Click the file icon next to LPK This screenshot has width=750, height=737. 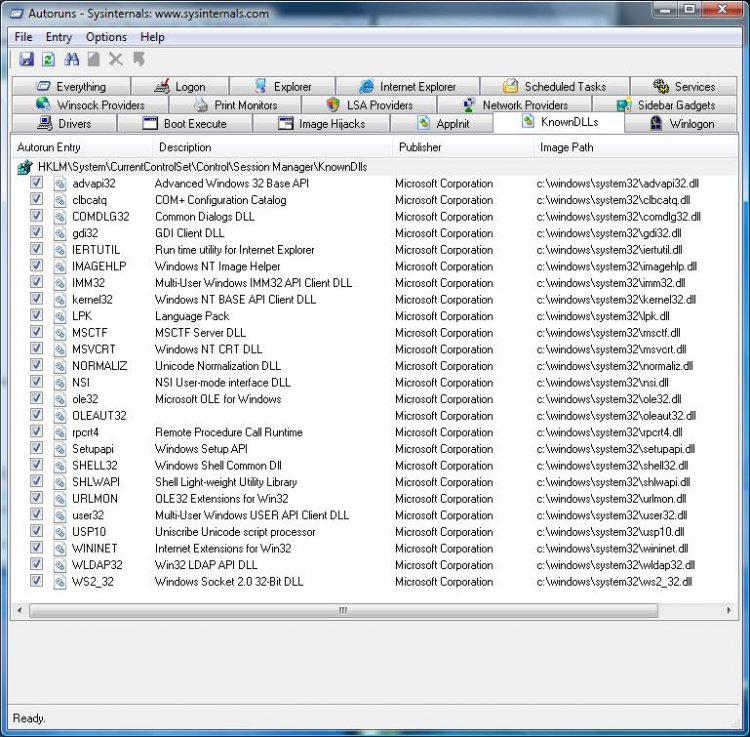(60, 316)
